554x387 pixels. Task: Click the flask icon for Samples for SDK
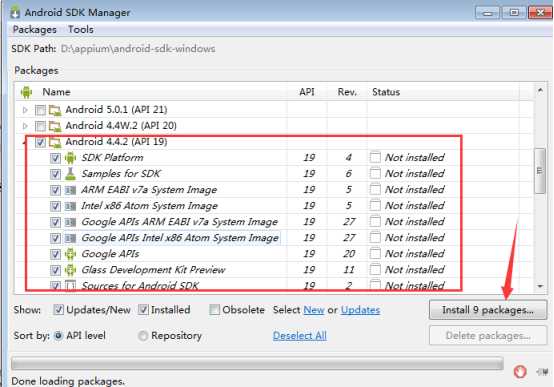pos(70,174)
